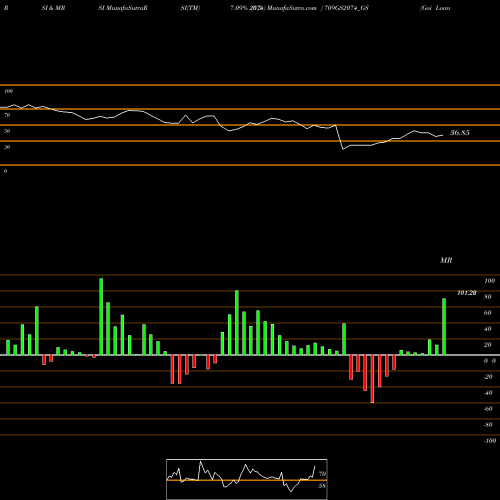
Task: Click the 55 label in mini overview chart
Action: tap(322, 486)
